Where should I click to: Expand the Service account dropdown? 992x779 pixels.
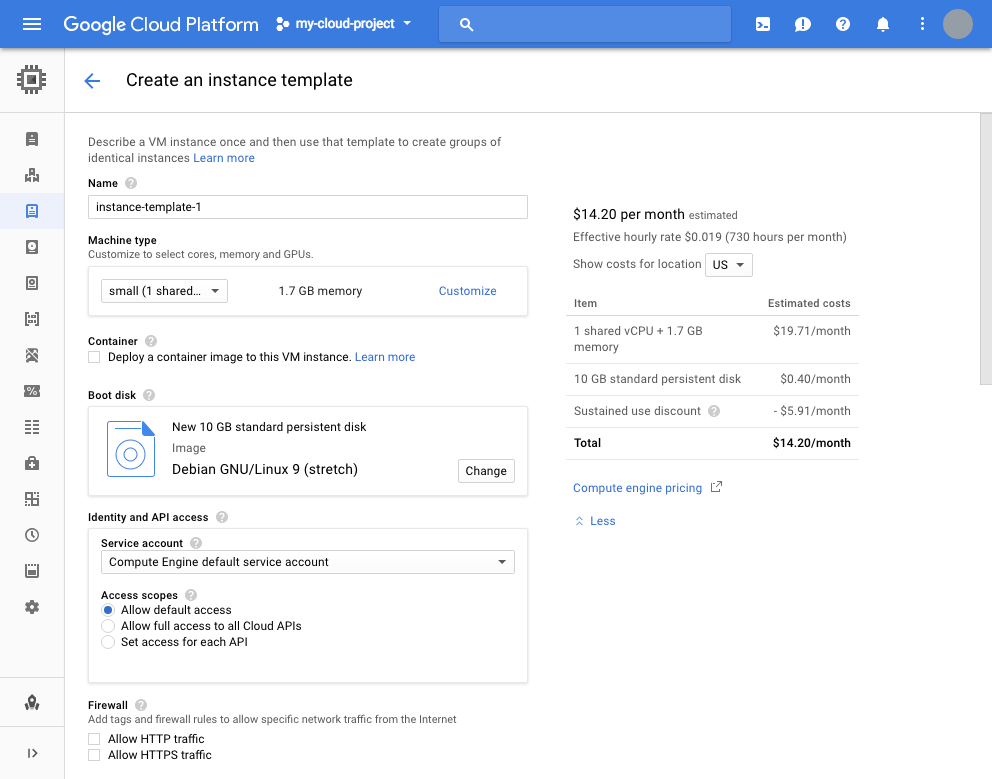coord(307,562)
